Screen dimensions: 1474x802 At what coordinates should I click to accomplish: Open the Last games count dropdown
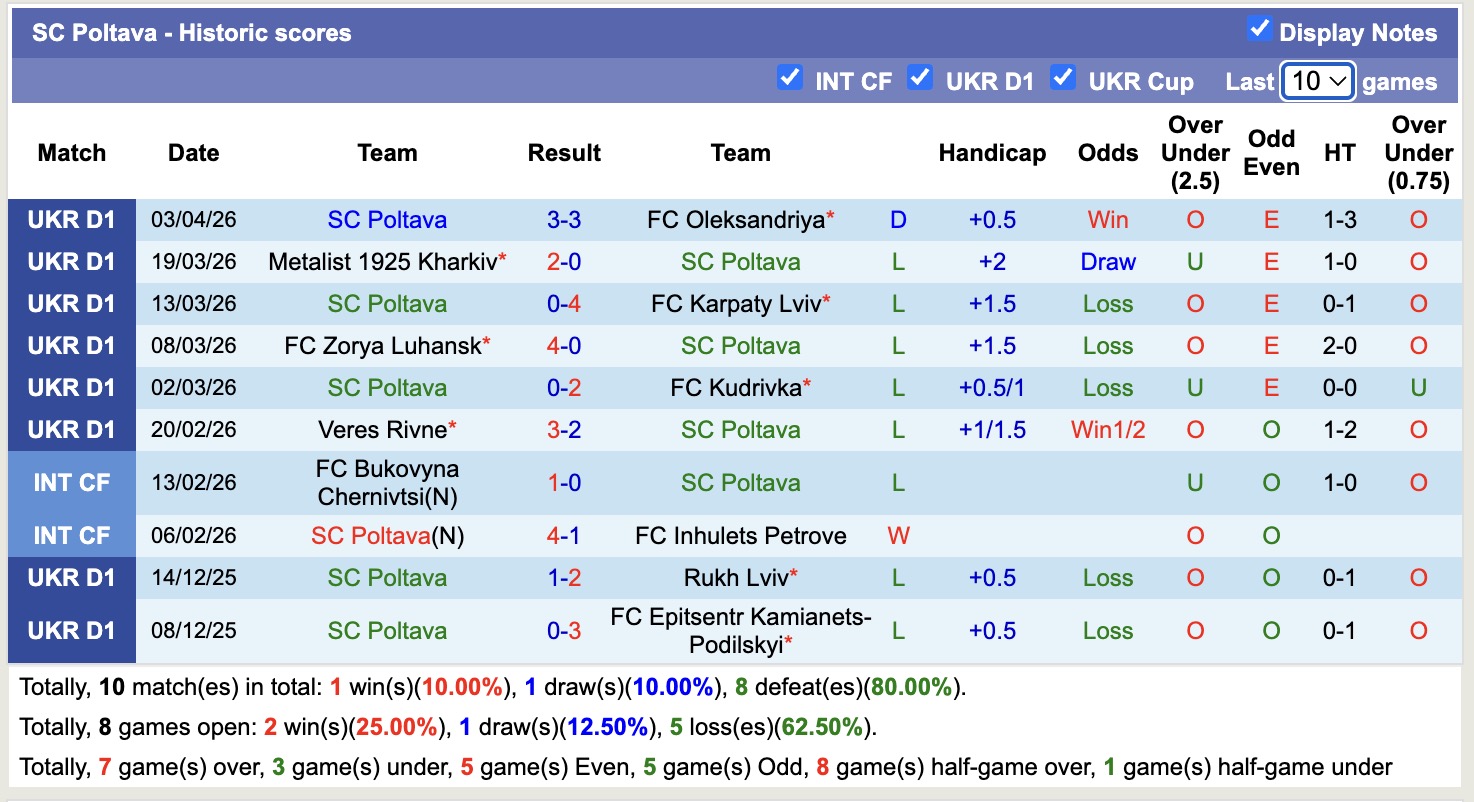(1317, 82)
